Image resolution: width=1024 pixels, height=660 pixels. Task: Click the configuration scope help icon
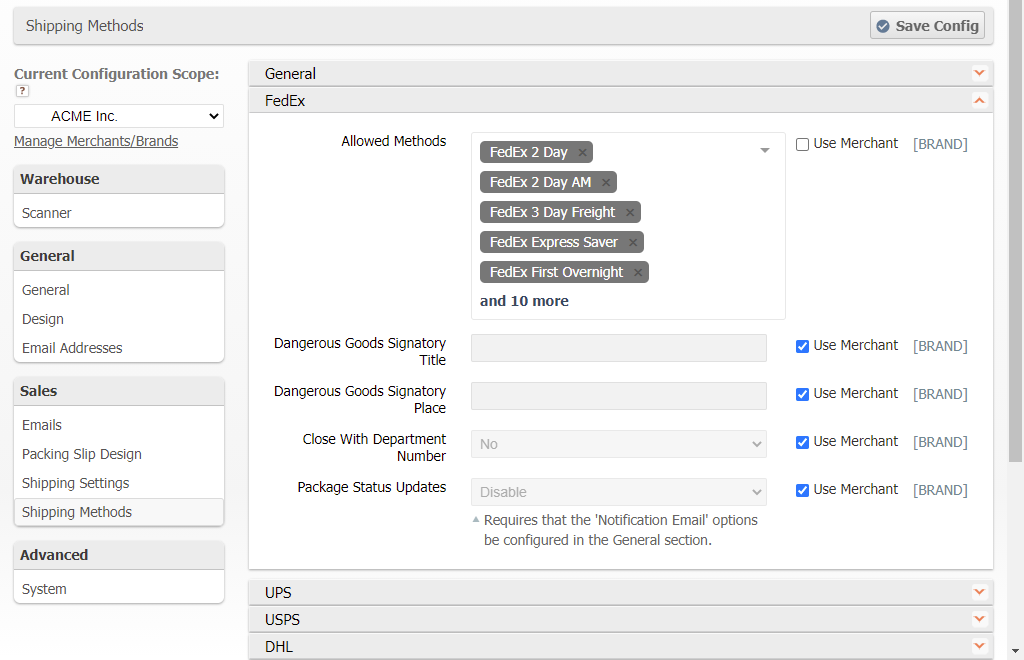point(21,91)
